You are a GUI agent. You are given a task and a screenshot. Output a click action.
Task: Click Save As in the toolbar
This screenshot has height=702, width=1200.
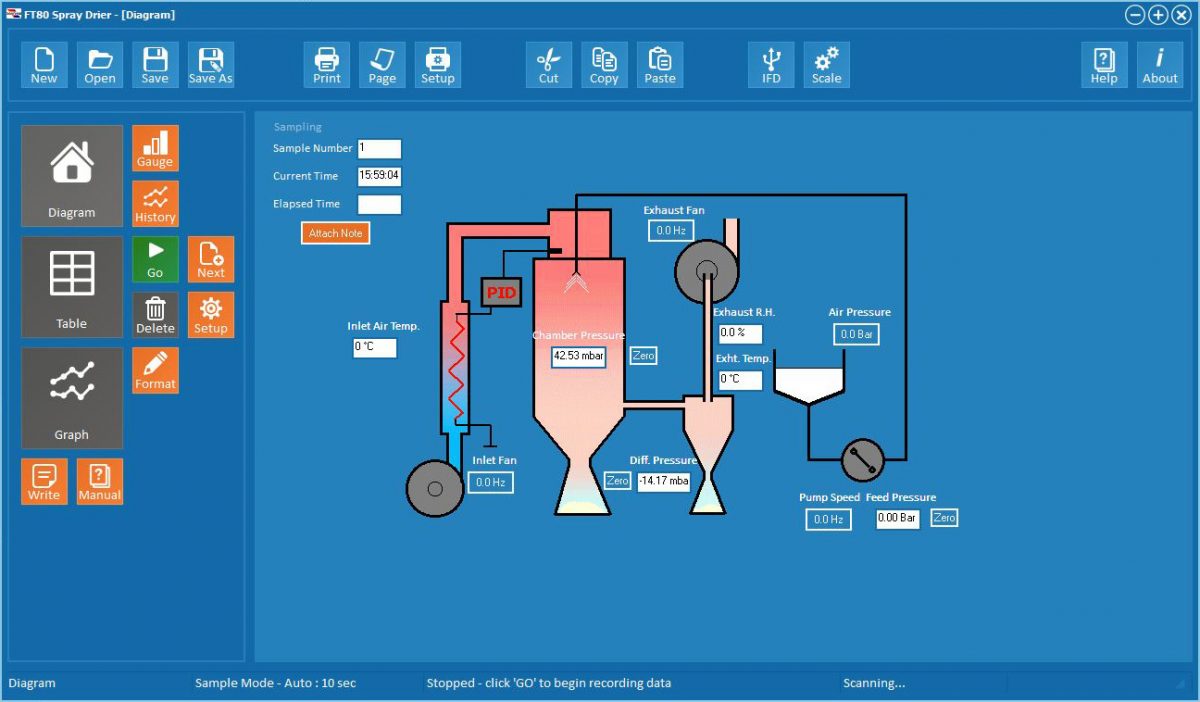[210, 65]
